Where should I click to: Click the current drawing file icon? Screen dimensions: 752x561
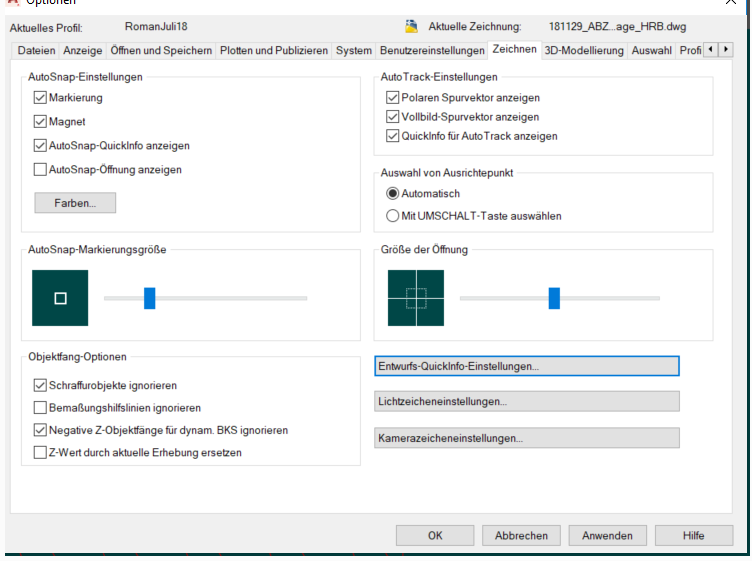(x=411, y=26)
